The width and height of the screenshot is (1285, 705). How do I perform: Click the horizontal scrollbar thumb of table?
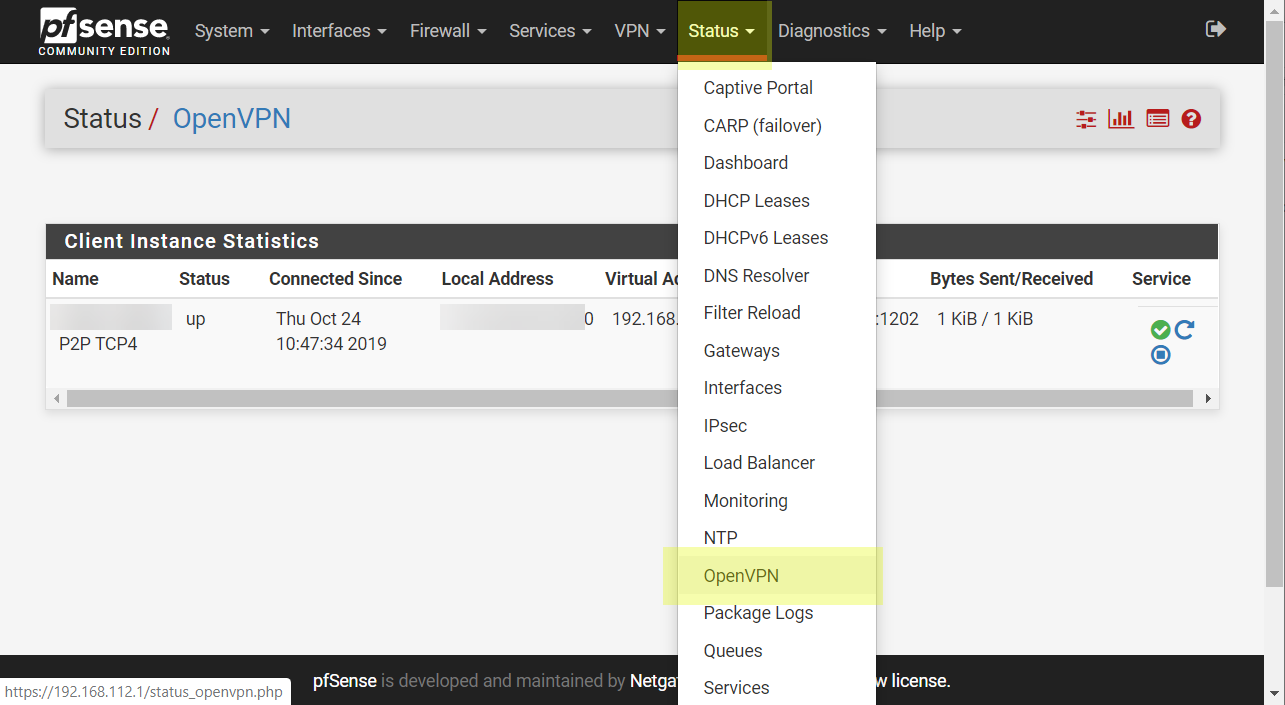pyautogui.click(x=630, y=398)
